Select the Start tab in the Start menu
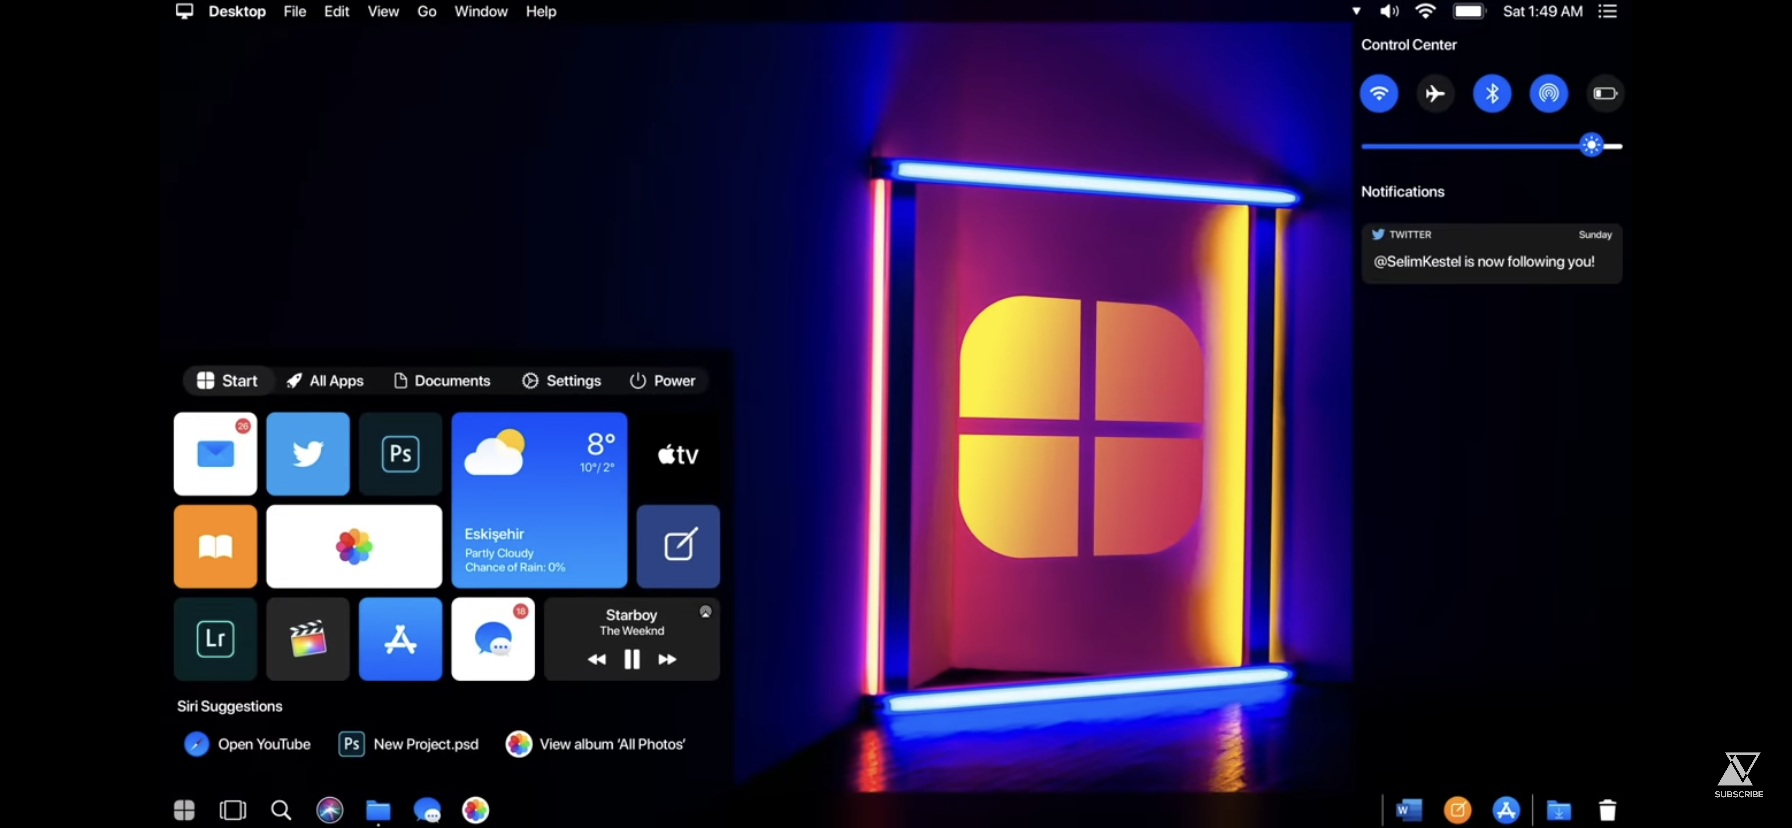Image resolution: width=1792 pixels, height=828 pixels. coord(227,381)
